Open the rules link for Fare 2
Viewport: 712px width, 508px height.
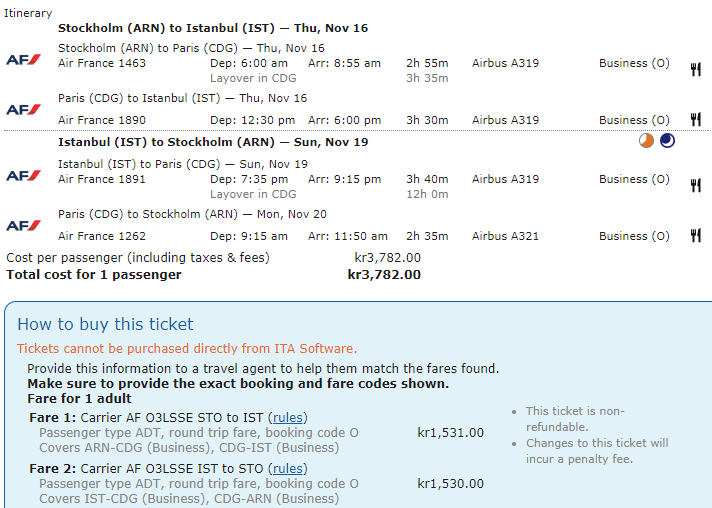(289, 468)
